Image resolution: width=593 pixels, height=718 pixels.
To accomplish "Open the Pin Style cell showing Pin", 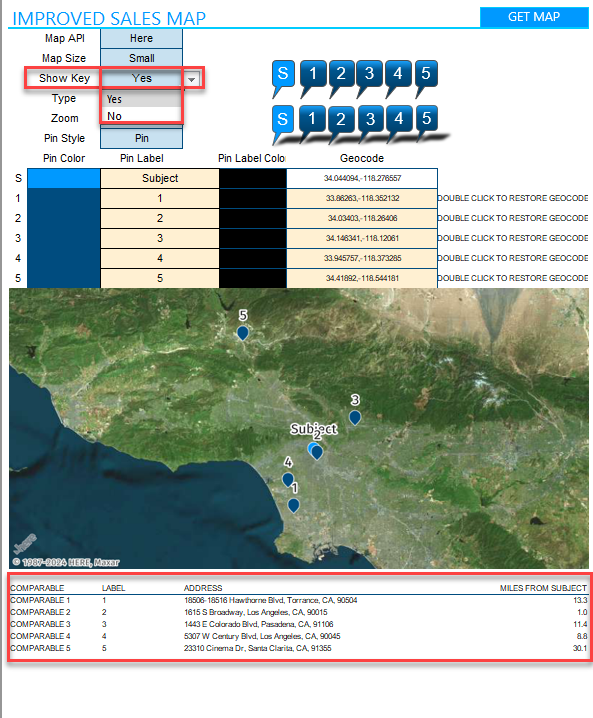I will pyautogui.click(x=141, y=138).
